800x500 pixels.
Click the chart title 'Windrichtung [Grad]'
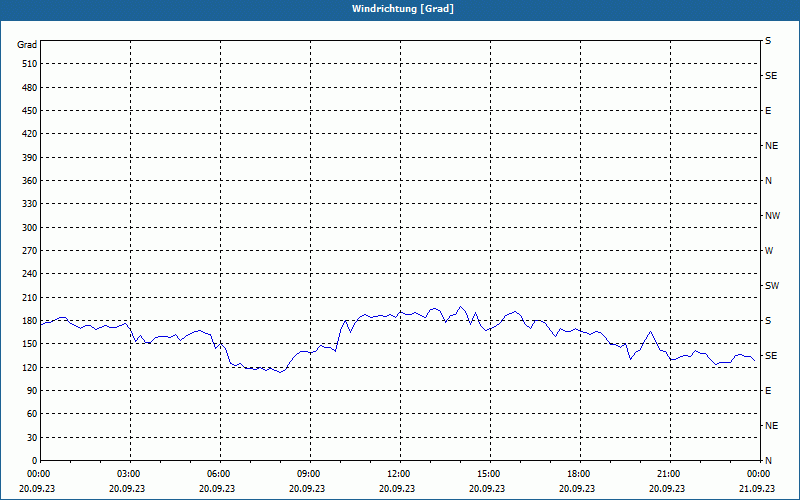tap(403, 9)
